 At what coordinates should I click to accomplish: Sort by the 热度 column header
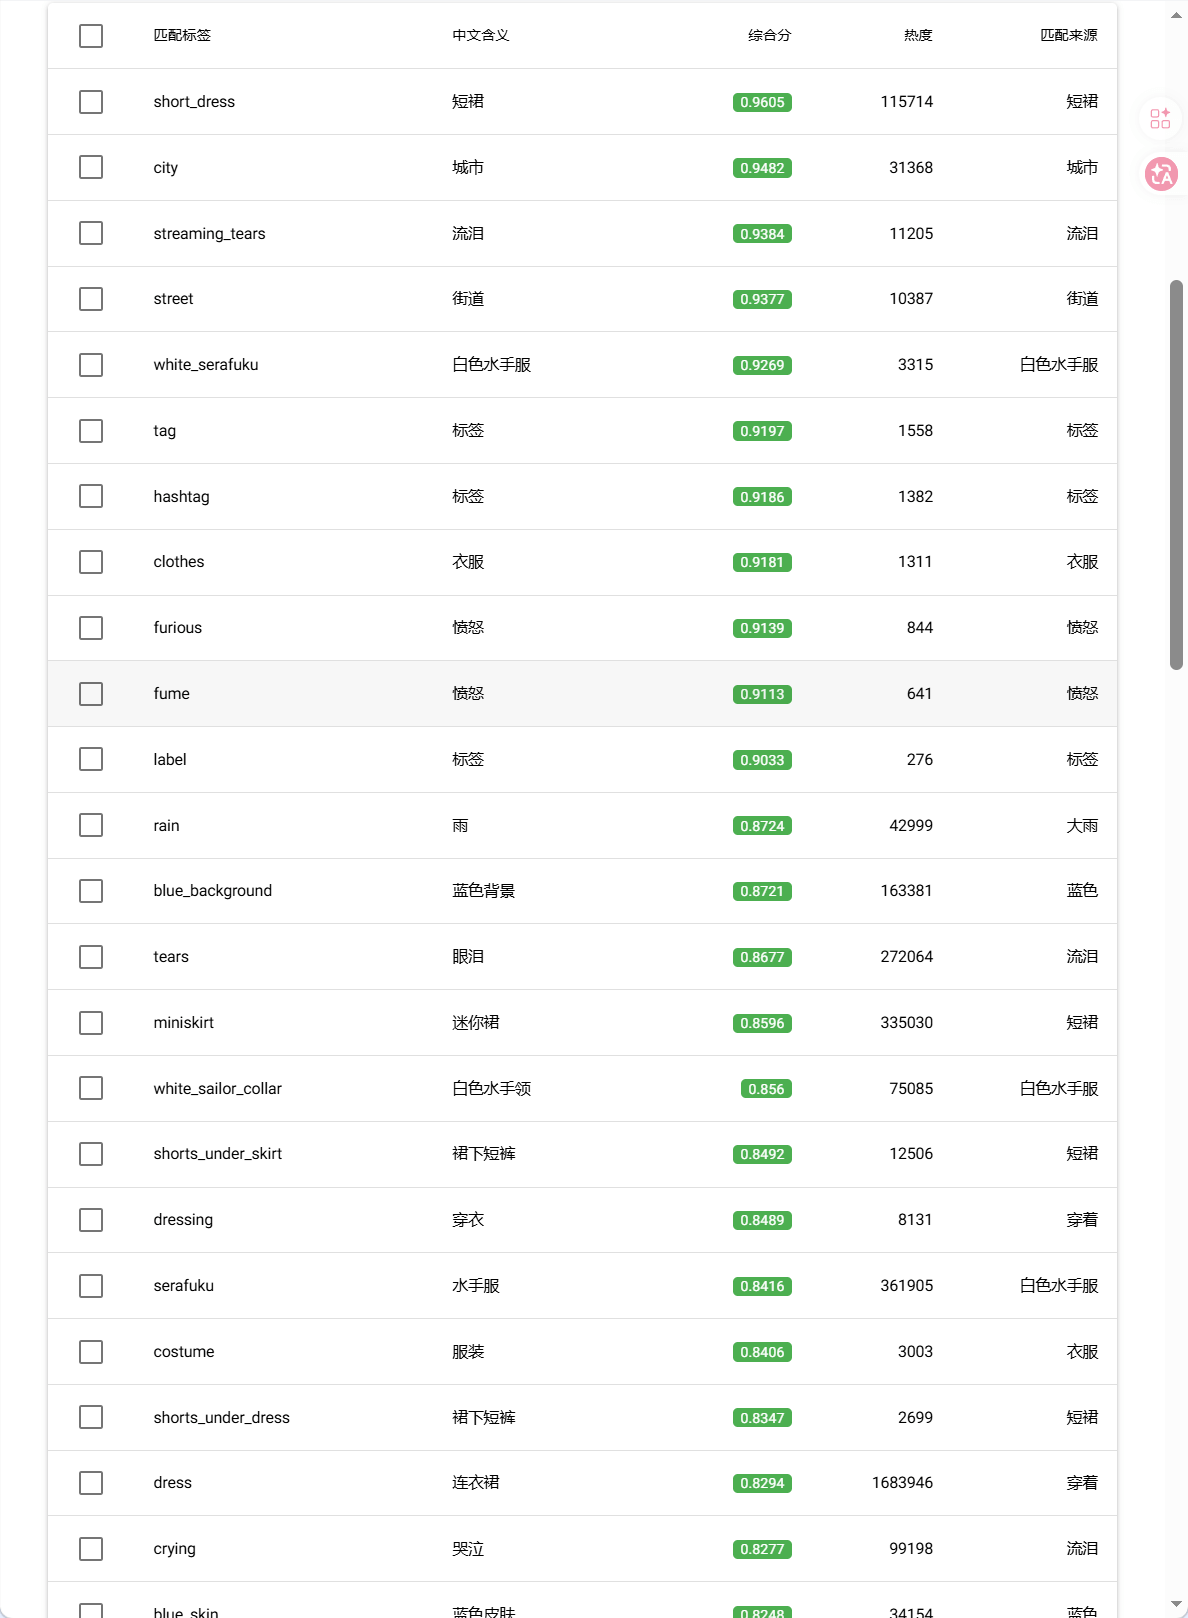point(917,36)
